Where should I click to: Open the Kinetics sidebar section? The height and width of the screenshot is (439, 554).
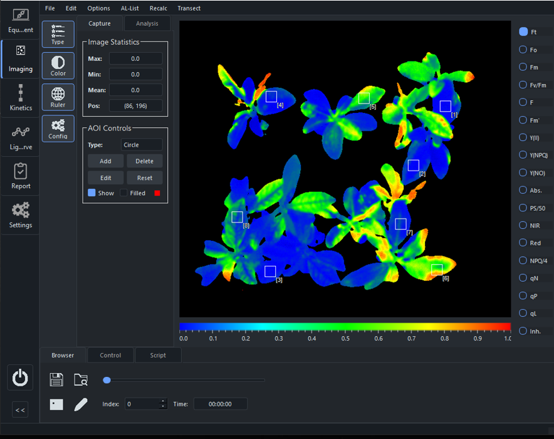pyautogui.click(x=20, y=98)
